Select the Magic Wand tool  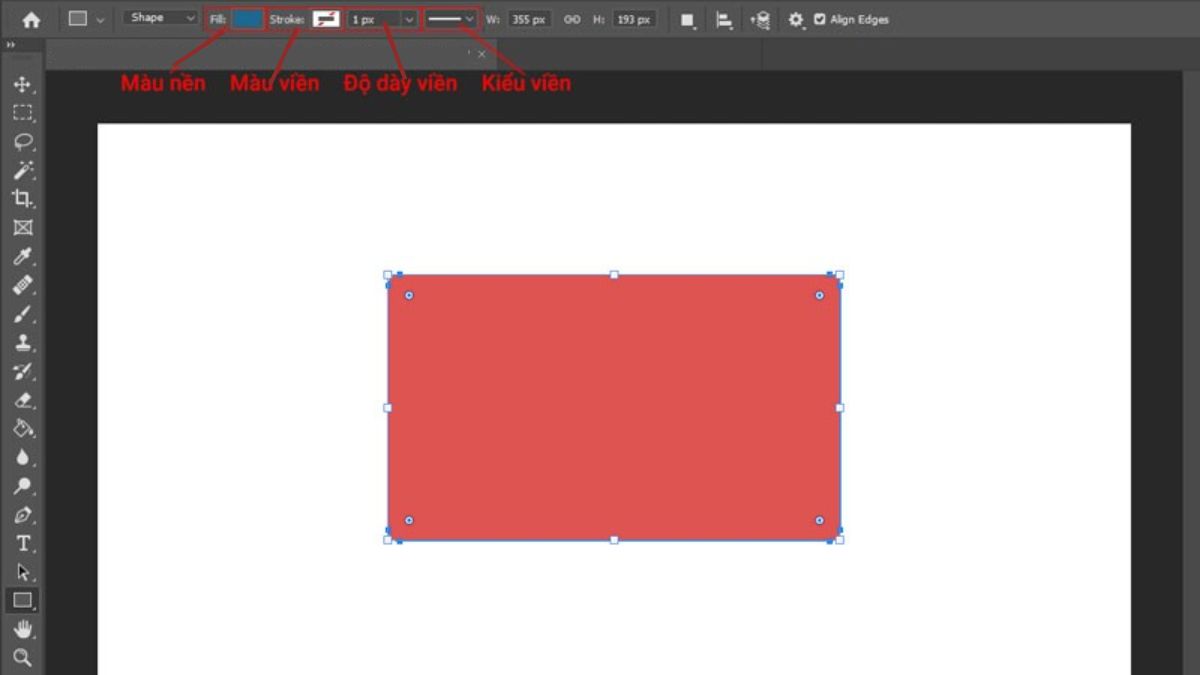point(22,170)
